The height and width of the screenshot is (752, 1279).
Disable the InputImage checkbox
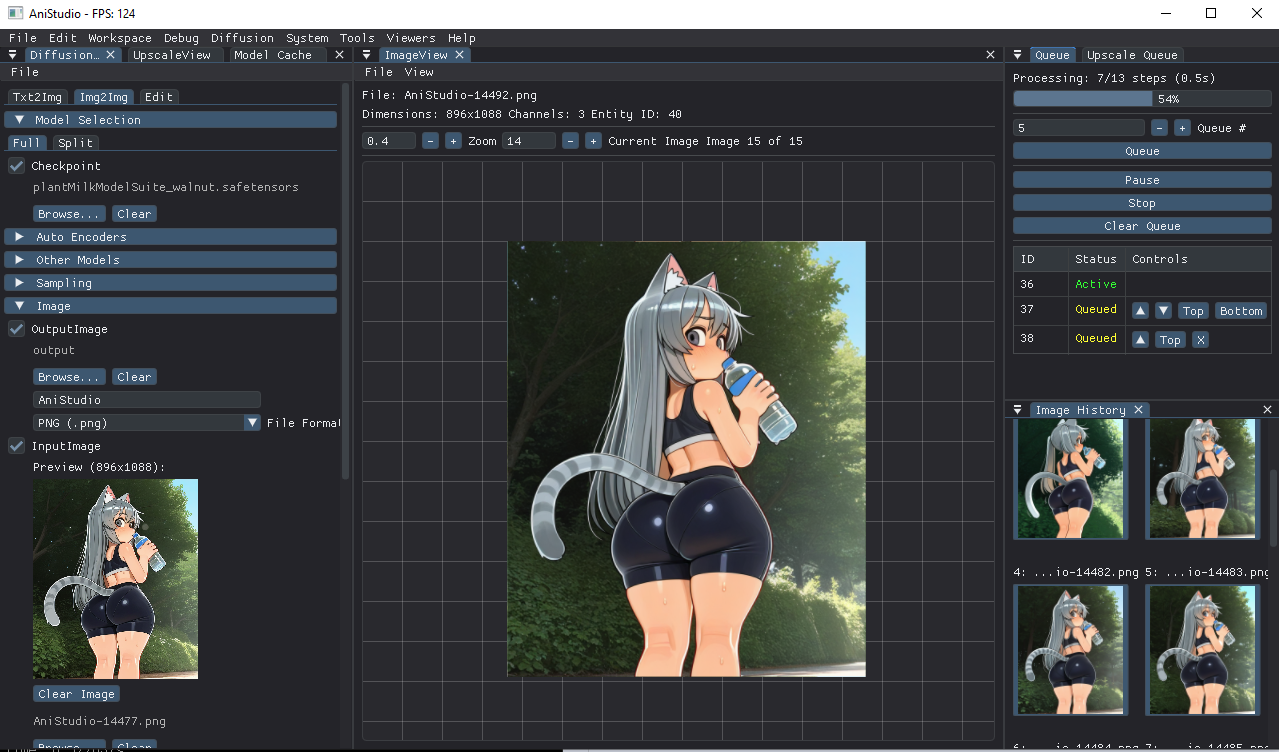(17, 446)
